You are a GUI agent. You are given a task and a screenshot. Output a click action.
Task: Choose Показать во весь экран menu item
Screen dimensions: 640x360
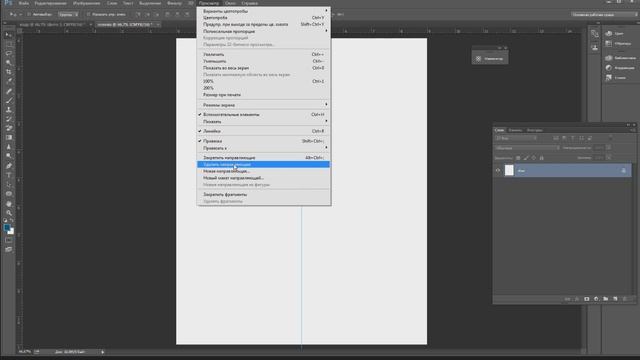coord(263,68)
